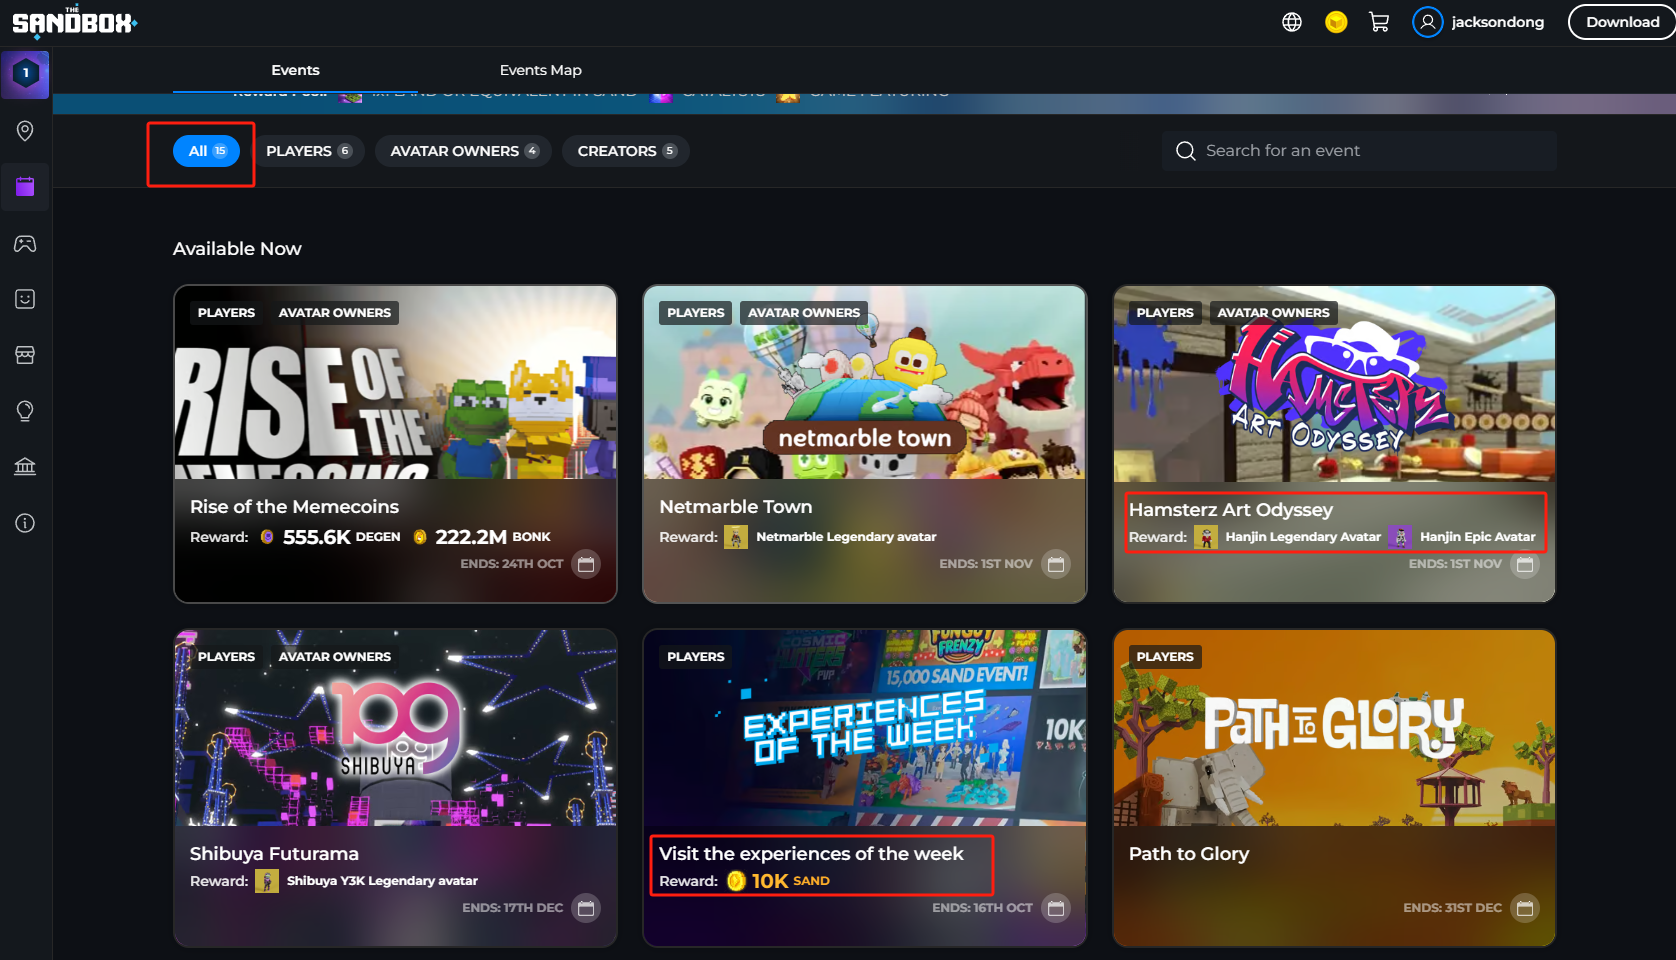
Task: Open the bank building sidebar icon
Action: [x=25, y=467]
